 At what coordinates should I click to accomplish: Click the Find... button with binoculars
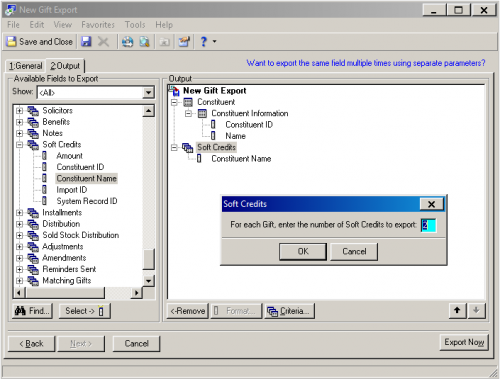pos(32,311)
